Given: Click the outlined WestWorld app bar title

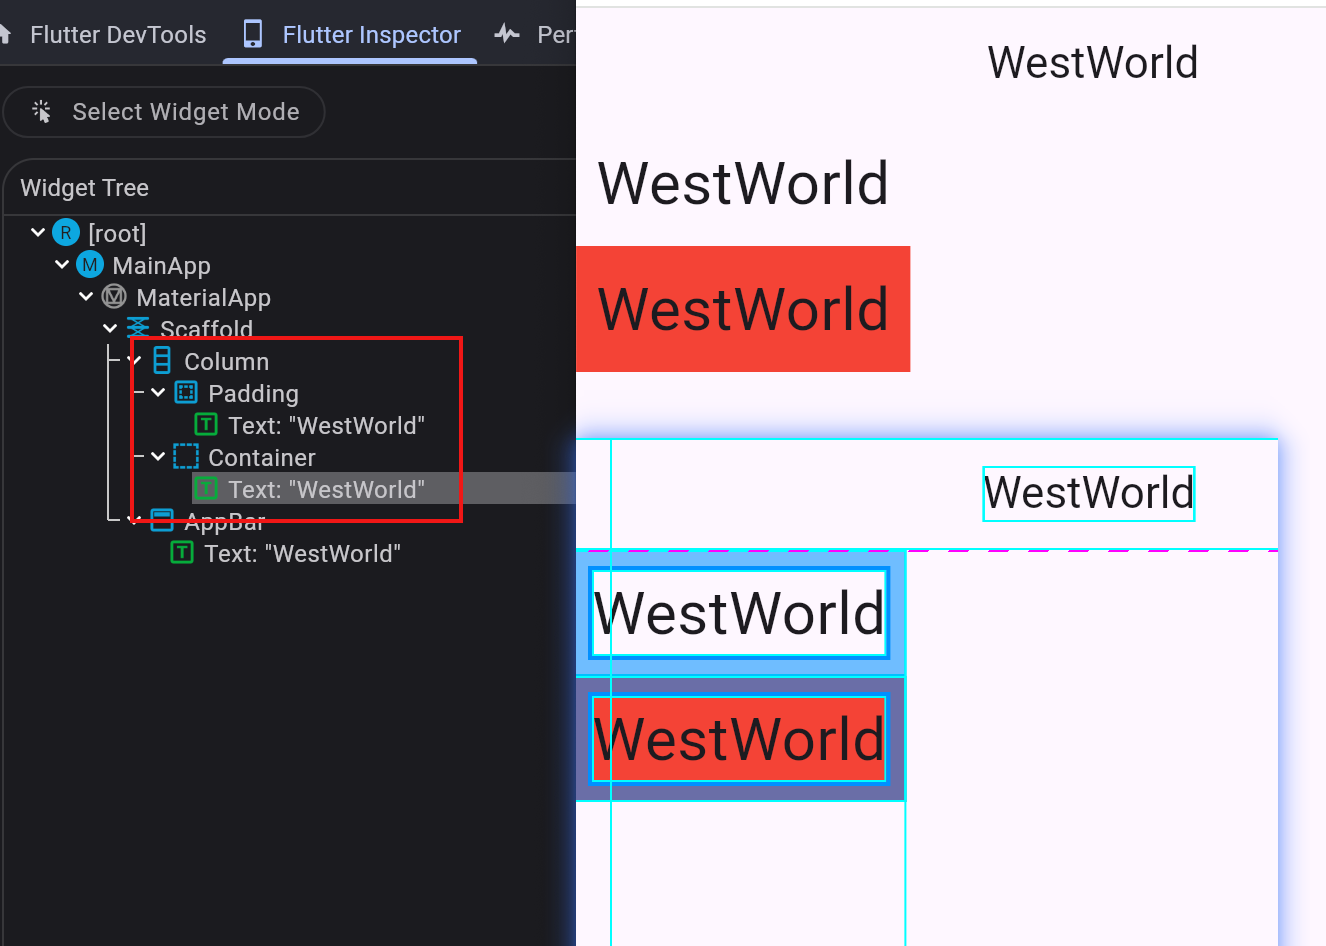Looking at the screenshot, I should click(1088, 493).
